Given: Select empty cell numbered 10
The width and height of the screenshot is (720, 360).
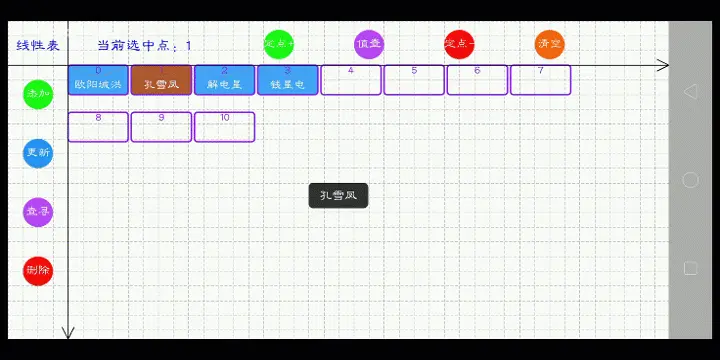Looking at the screenshot, I should [x=225, y=127].
